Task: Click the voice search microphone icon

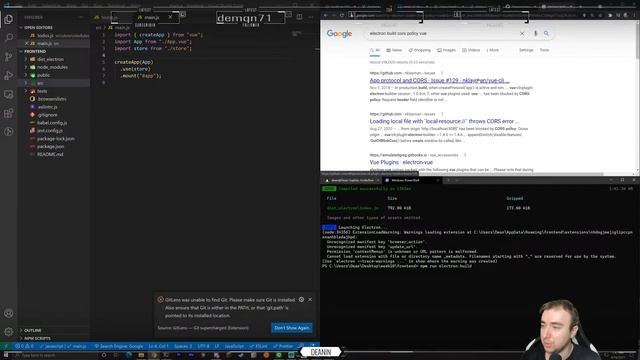Action: pos(535,33)
